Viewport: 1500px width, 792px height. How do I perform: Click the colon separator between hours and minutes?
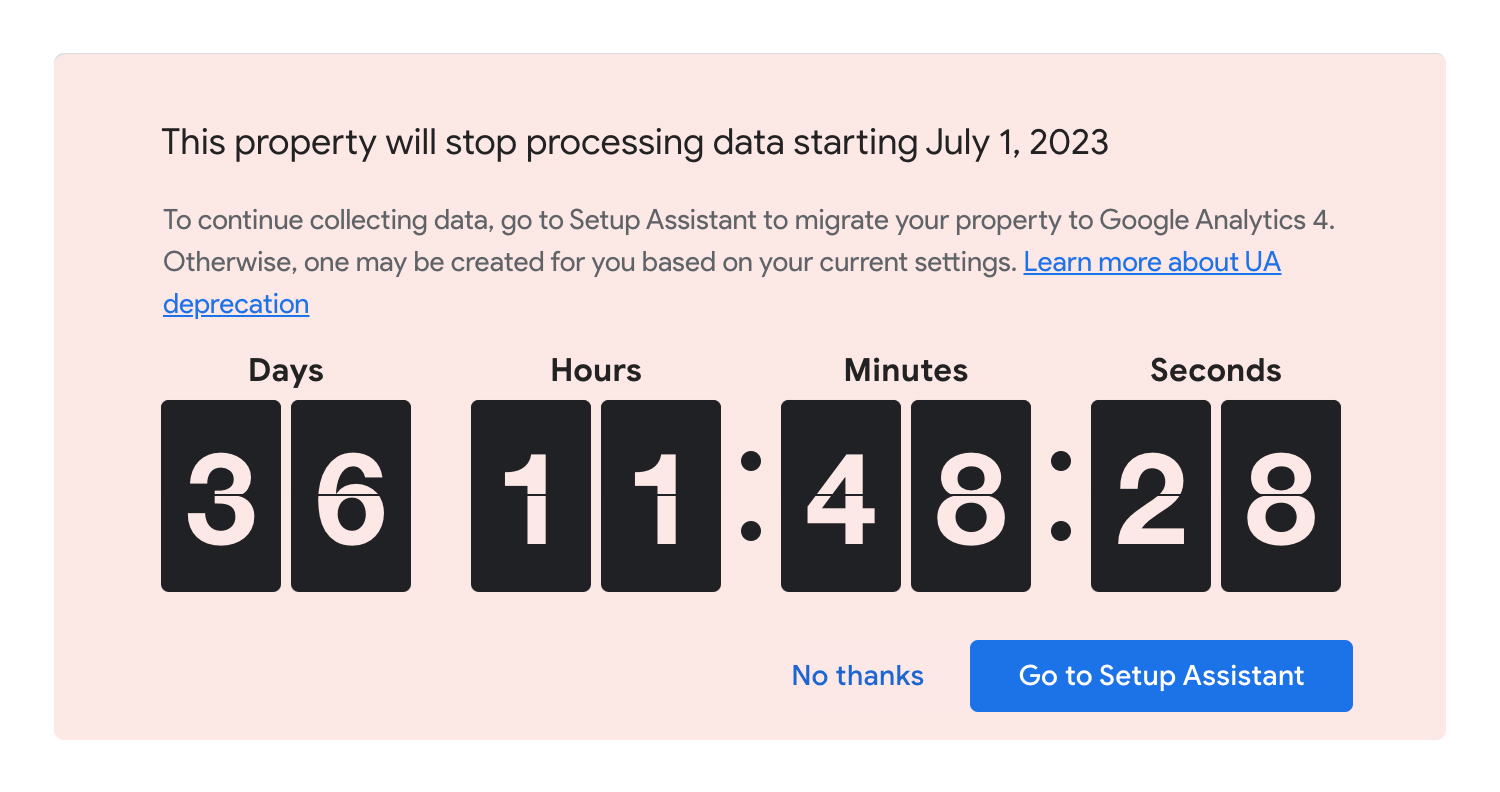tap(751, 496)
